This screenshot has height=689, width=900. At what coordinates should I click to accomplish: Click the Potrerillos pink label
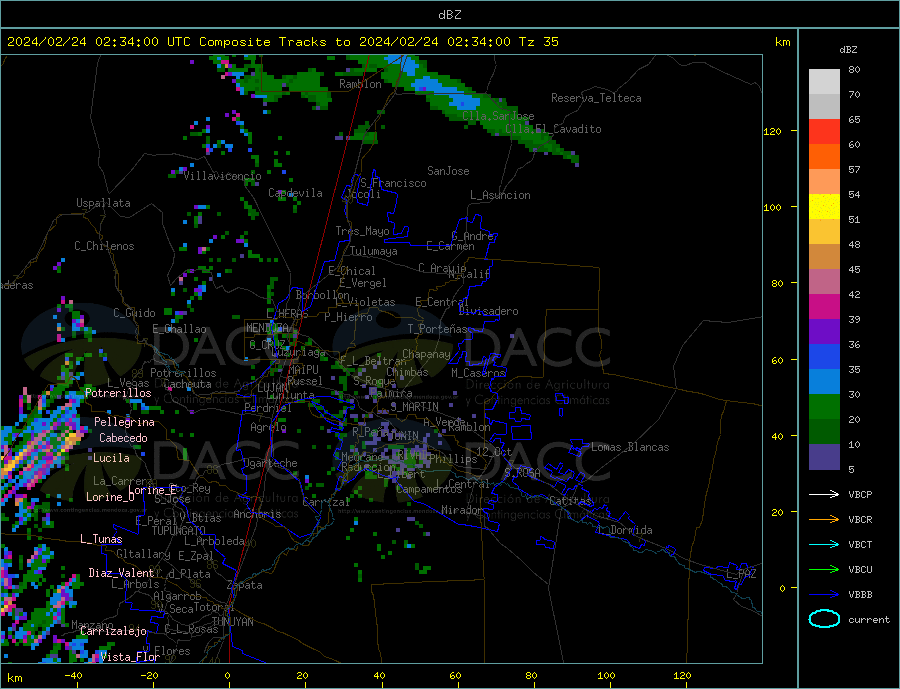point(118,393)
